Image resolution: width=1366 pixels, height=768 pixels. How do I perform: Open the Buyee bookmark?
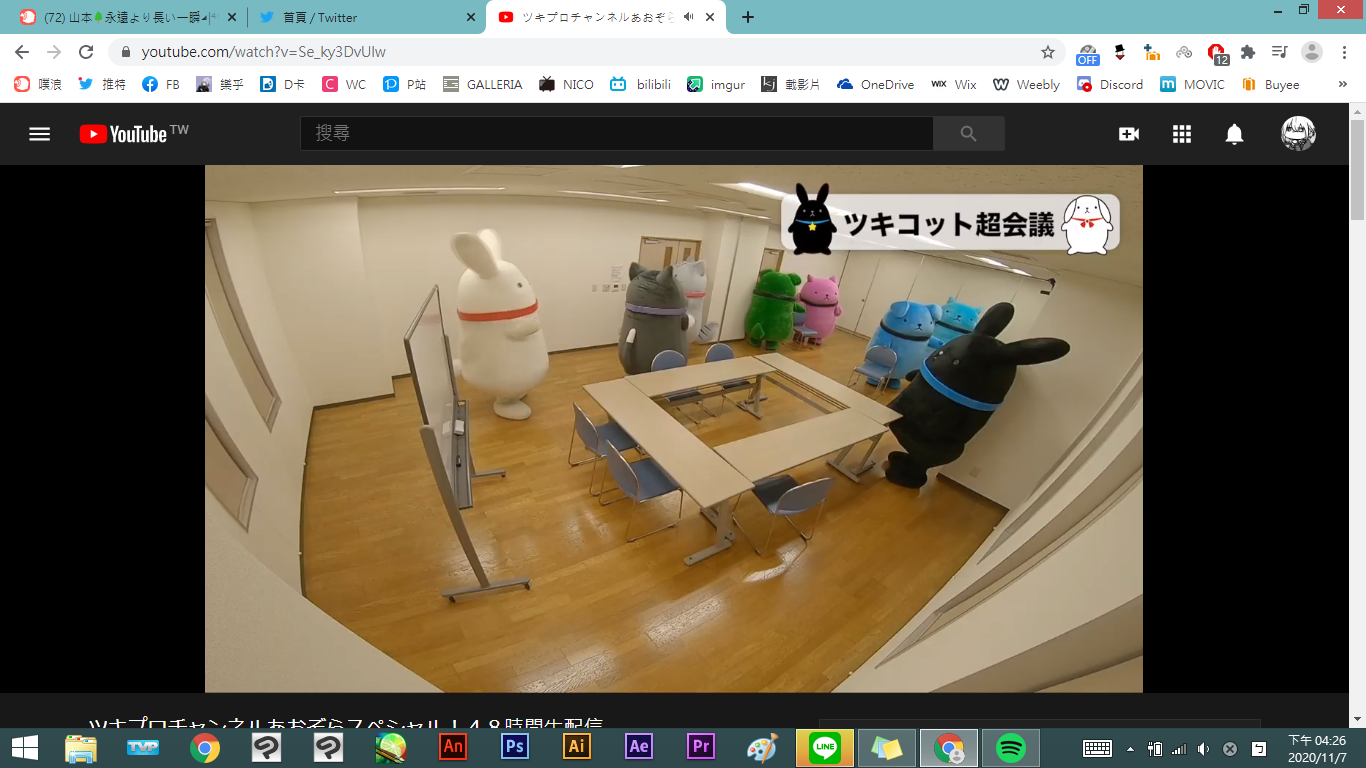click(x=1270, y=85)
